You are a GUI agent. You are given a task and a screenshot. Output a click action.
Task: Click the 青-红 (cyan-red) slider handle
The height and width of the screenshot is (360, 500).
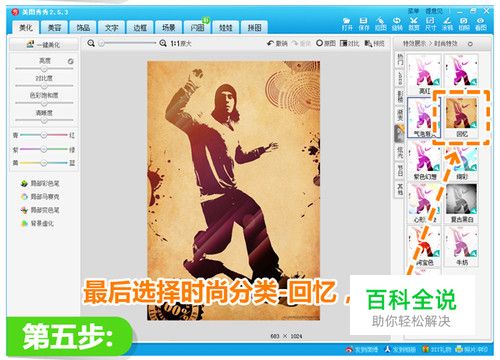click(x=44, y=135)
